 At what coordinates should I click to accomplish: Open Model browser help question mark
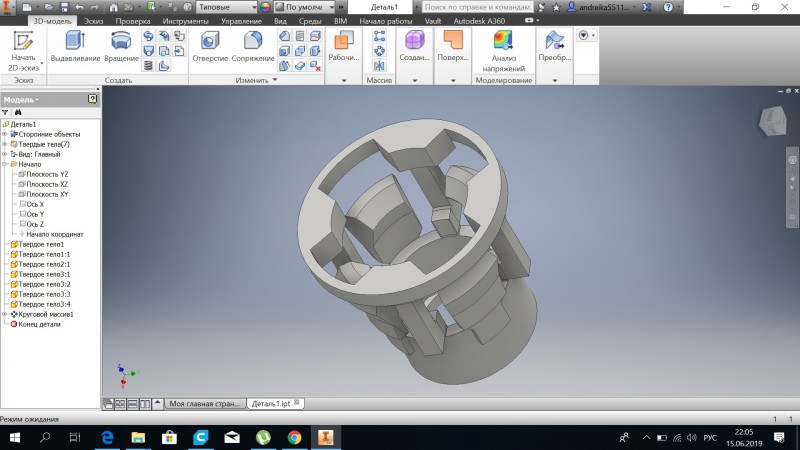[92, 99]
